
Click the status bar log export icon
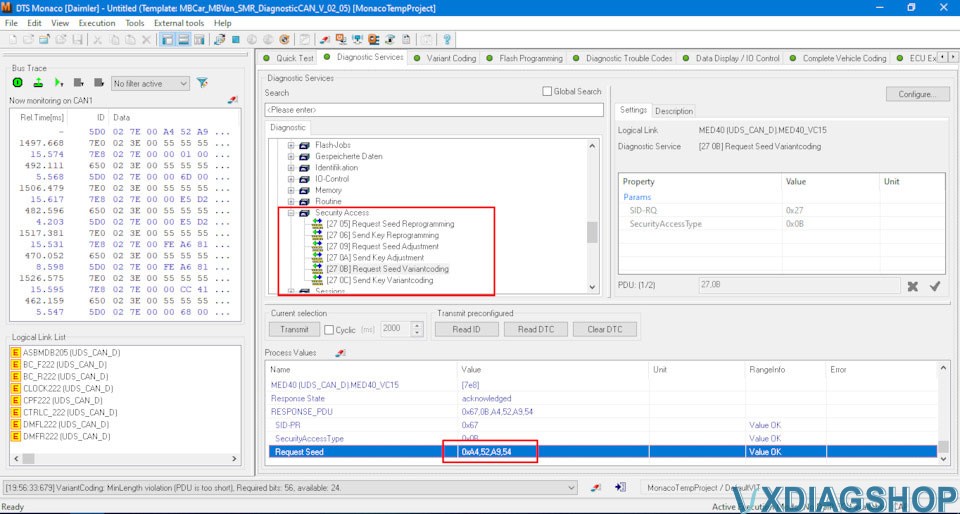click(620, 487)
